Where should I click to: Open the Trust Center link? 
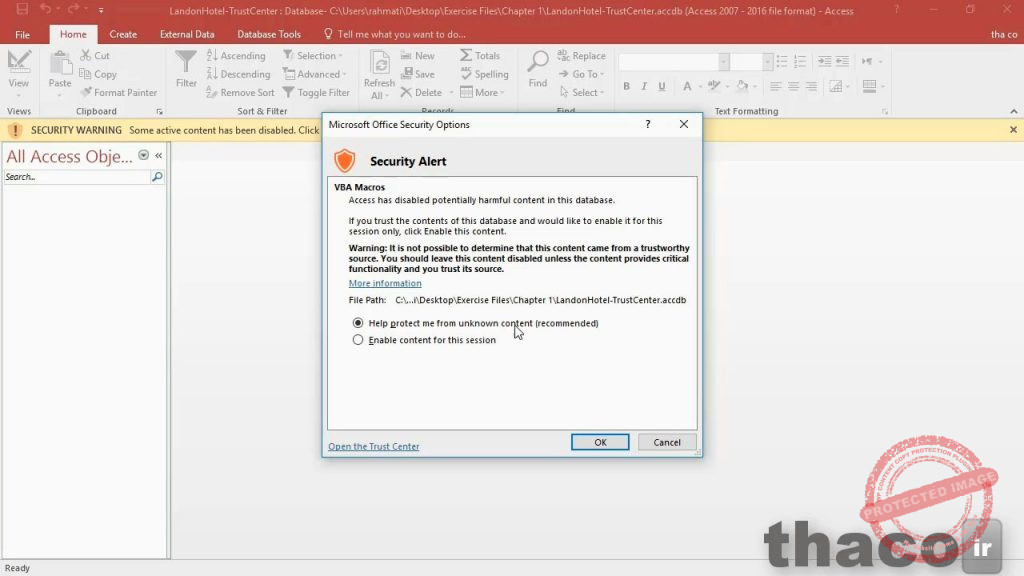tap(374, 447)
